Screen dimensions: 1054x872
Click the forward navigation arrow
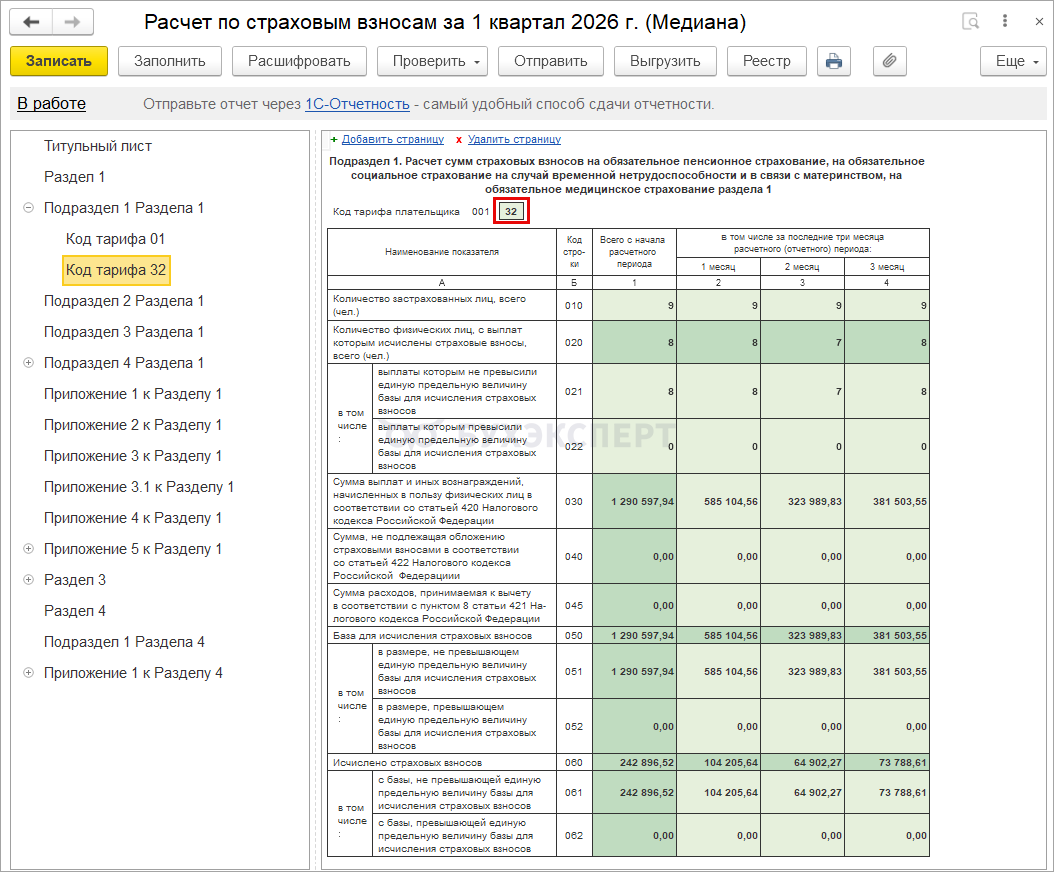click(72, 22)
